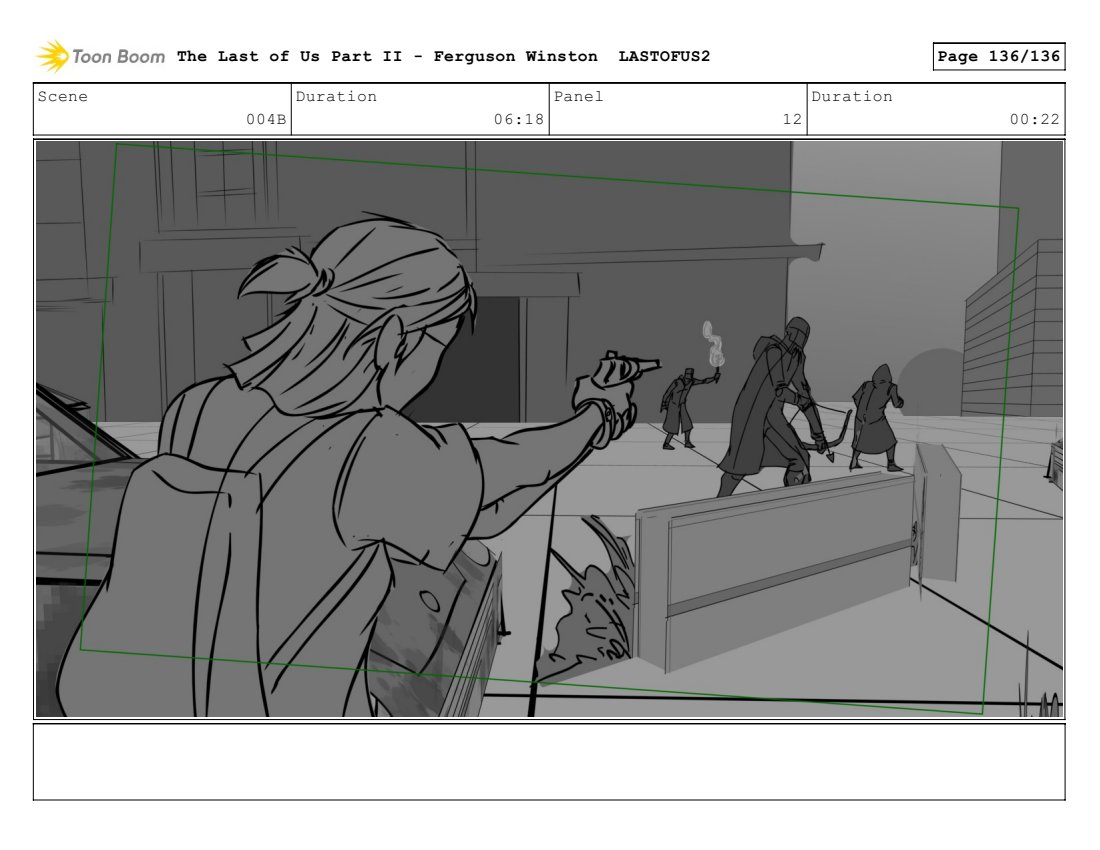Select the project title 'The Last of Us Part II - Ferguson Winston'
1100x850 pixels.
pos(387,56)
